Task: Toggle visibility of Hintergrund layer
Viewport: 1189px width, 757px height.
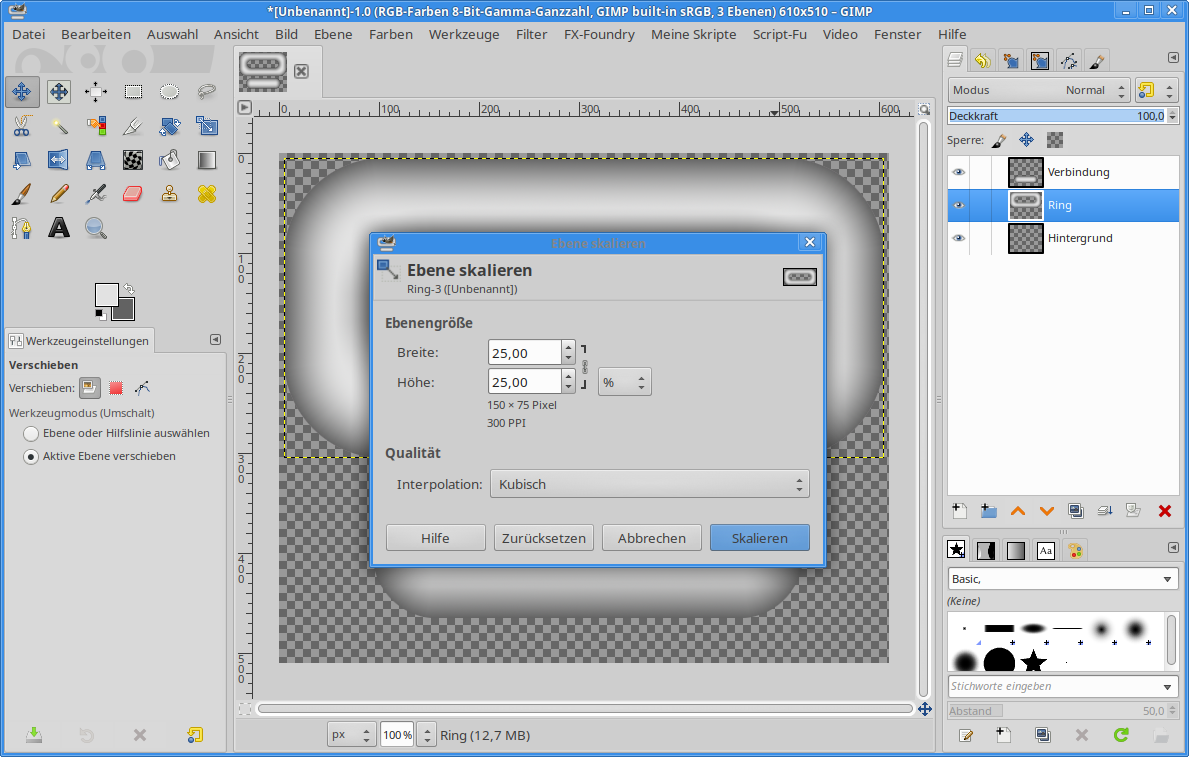Action: point(959,238)
